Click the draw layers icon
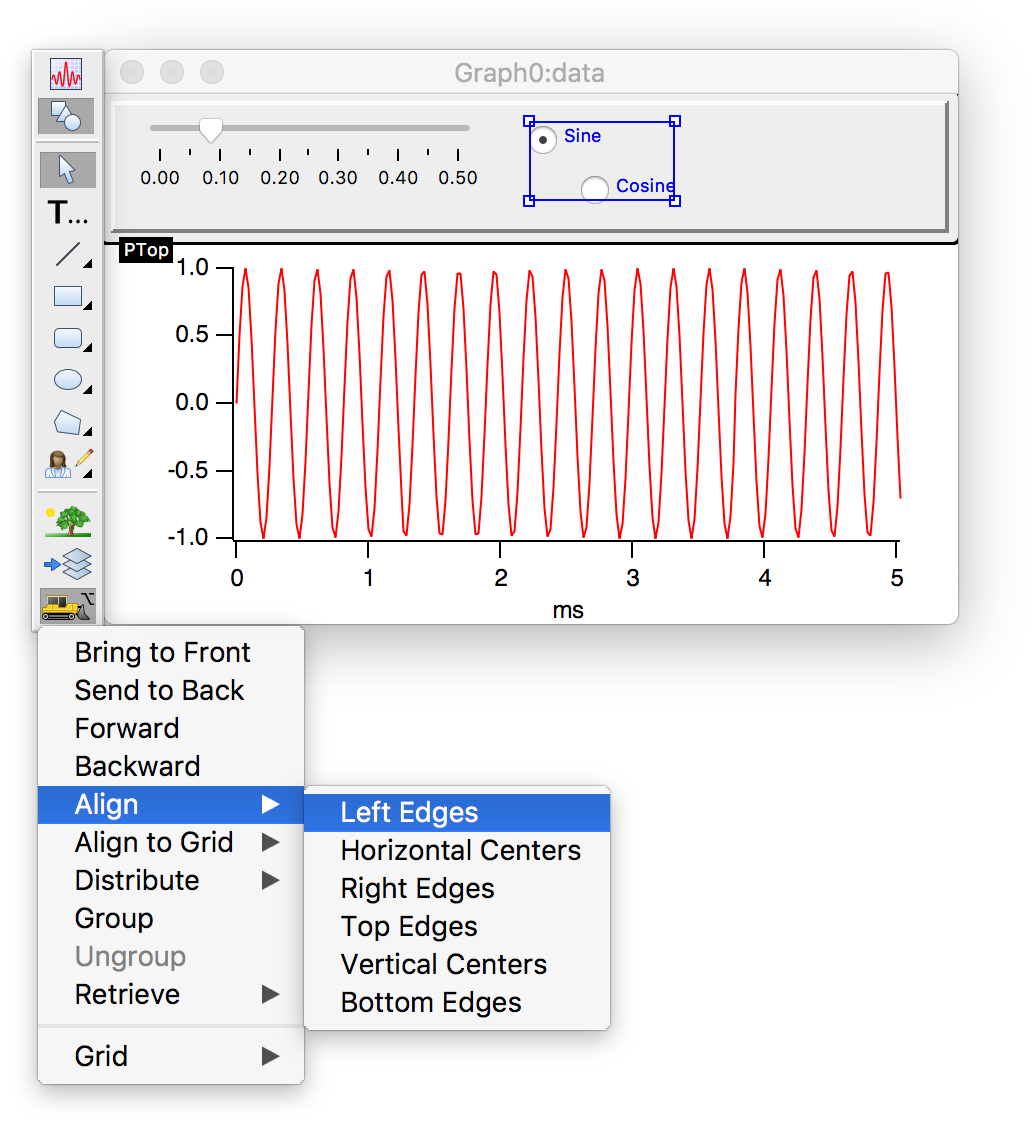This screenshot has width=1035, height=1122. [67, 564]
